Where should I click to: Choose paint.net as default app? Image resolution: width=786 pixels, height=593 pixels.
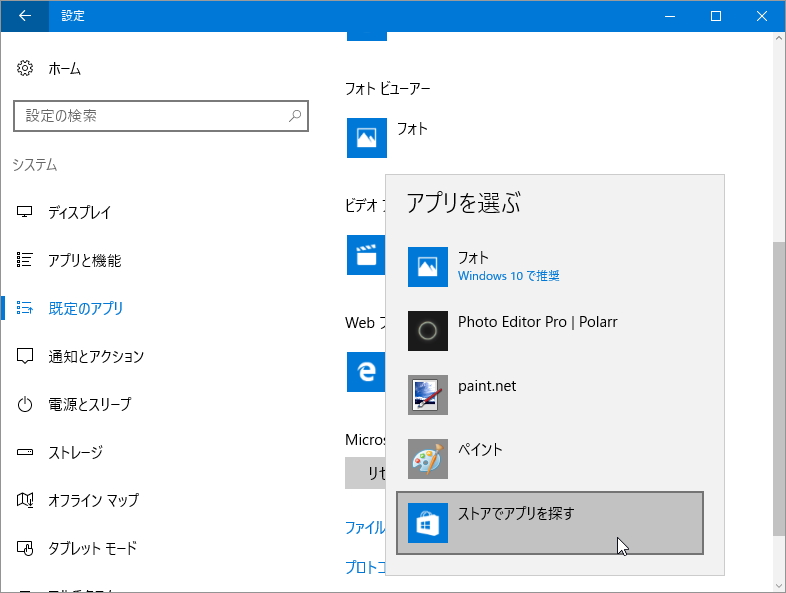click(550, 395)
